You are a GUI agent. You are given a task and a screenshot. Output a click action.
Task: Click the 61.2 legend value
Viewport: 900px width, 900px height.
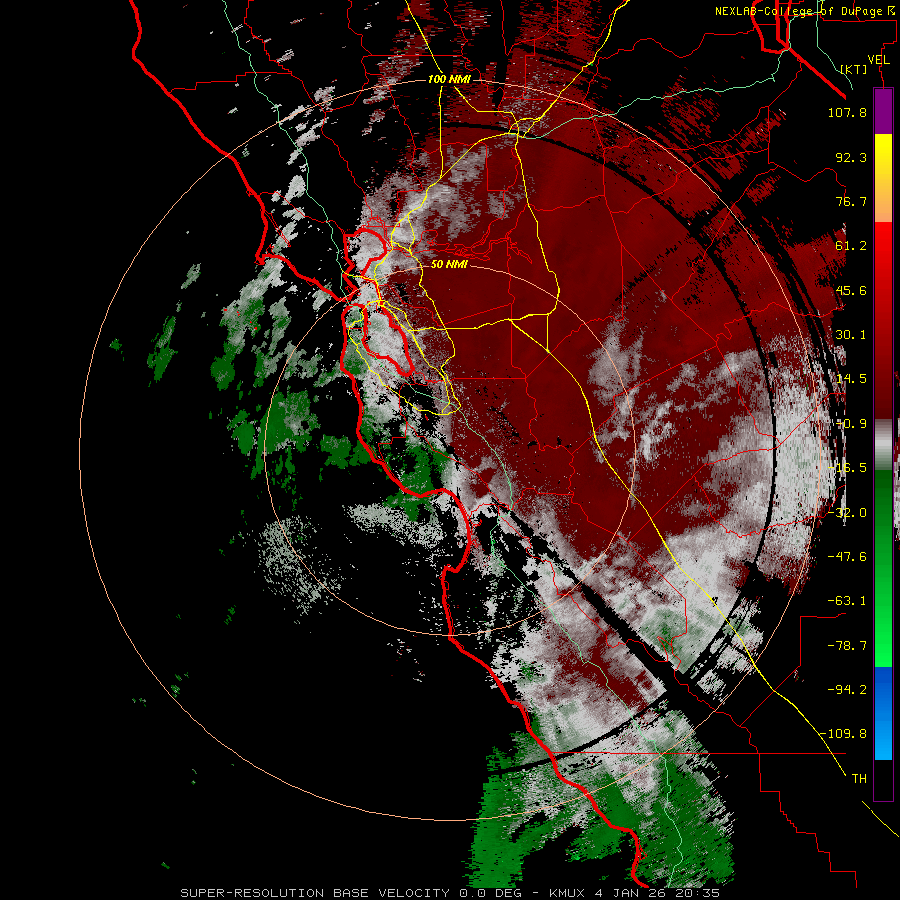pyautogui.click(x=851, y=246)
